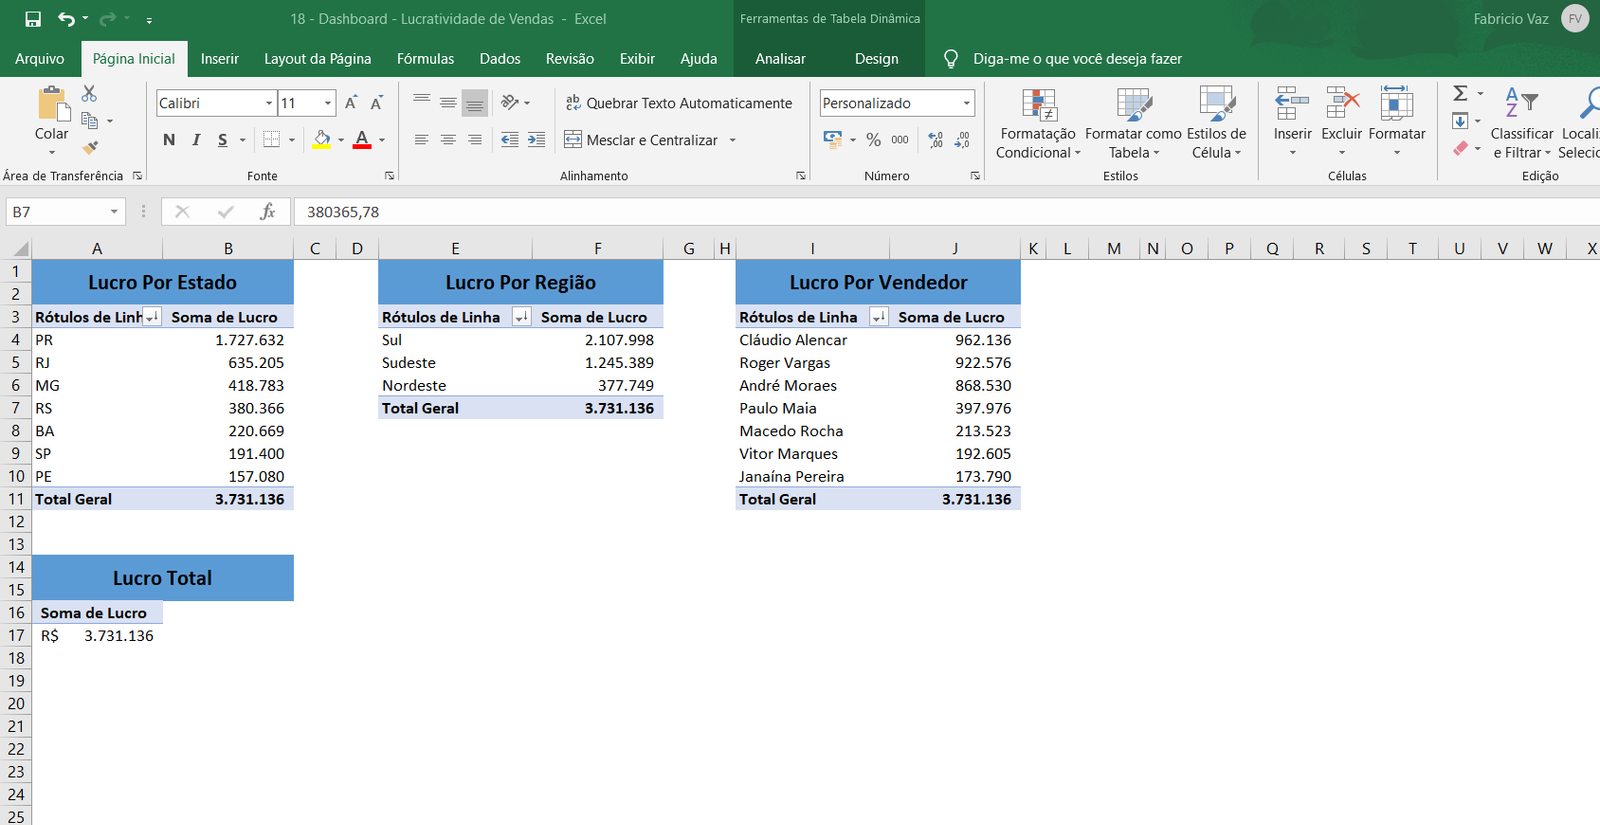Screen dimensions: 1600x825
Task: Align text to the middle vertically
Action: (448, 102)
